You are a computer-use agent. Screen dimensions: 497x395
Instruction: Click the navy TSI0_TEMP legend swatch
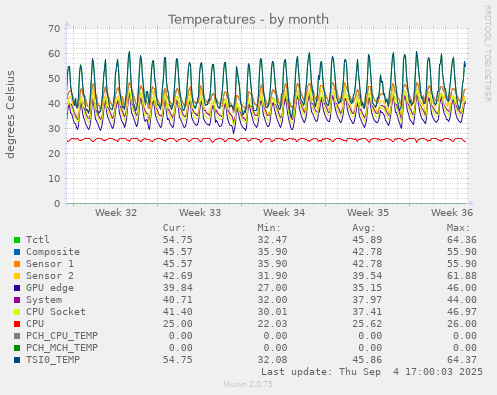17,360
